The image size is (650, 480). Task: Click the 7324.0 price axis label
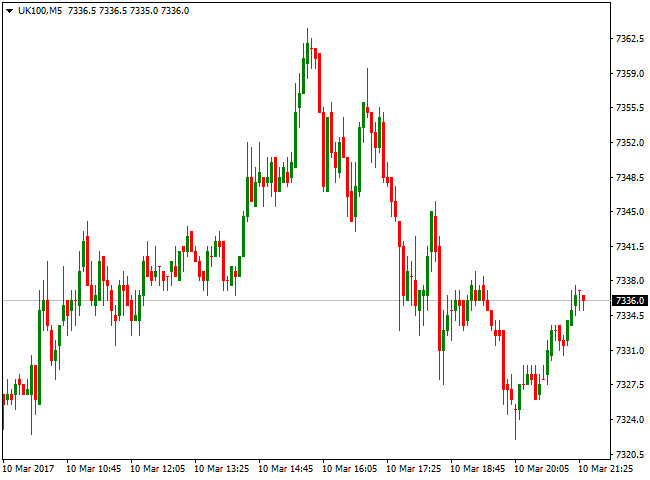click(x=630, y=420)
